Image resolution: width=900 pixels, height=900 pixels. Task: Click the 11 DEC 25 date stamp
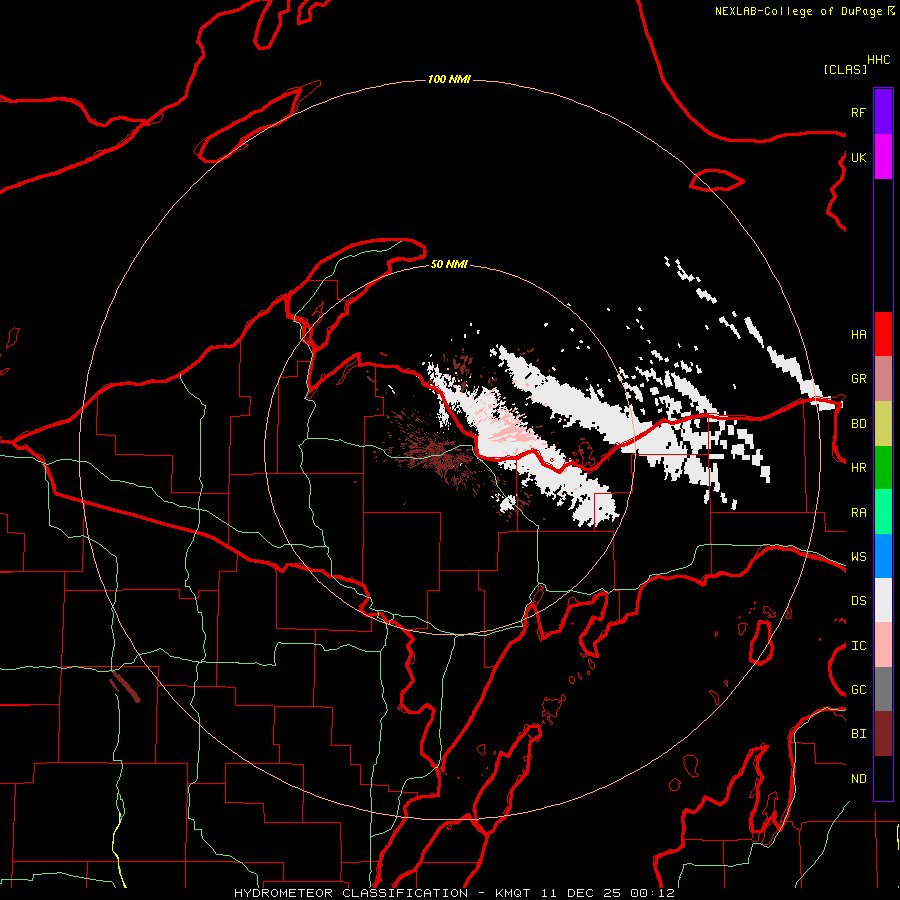tap(581, 893)
